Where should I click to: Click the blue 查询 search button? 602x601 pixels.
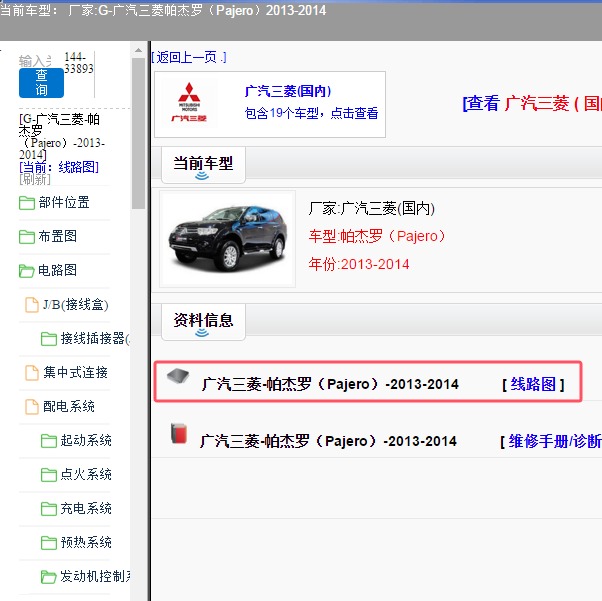(41, 83)
